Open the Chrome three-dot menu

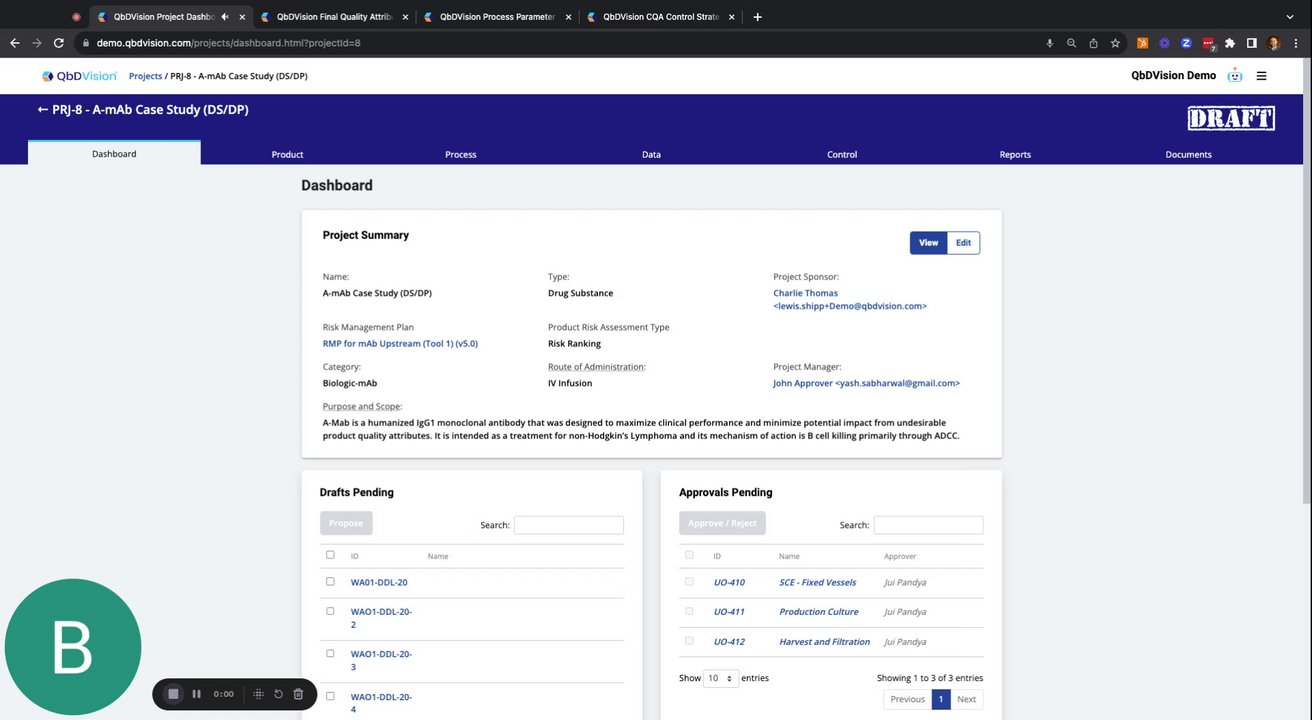pos(1296,43)
